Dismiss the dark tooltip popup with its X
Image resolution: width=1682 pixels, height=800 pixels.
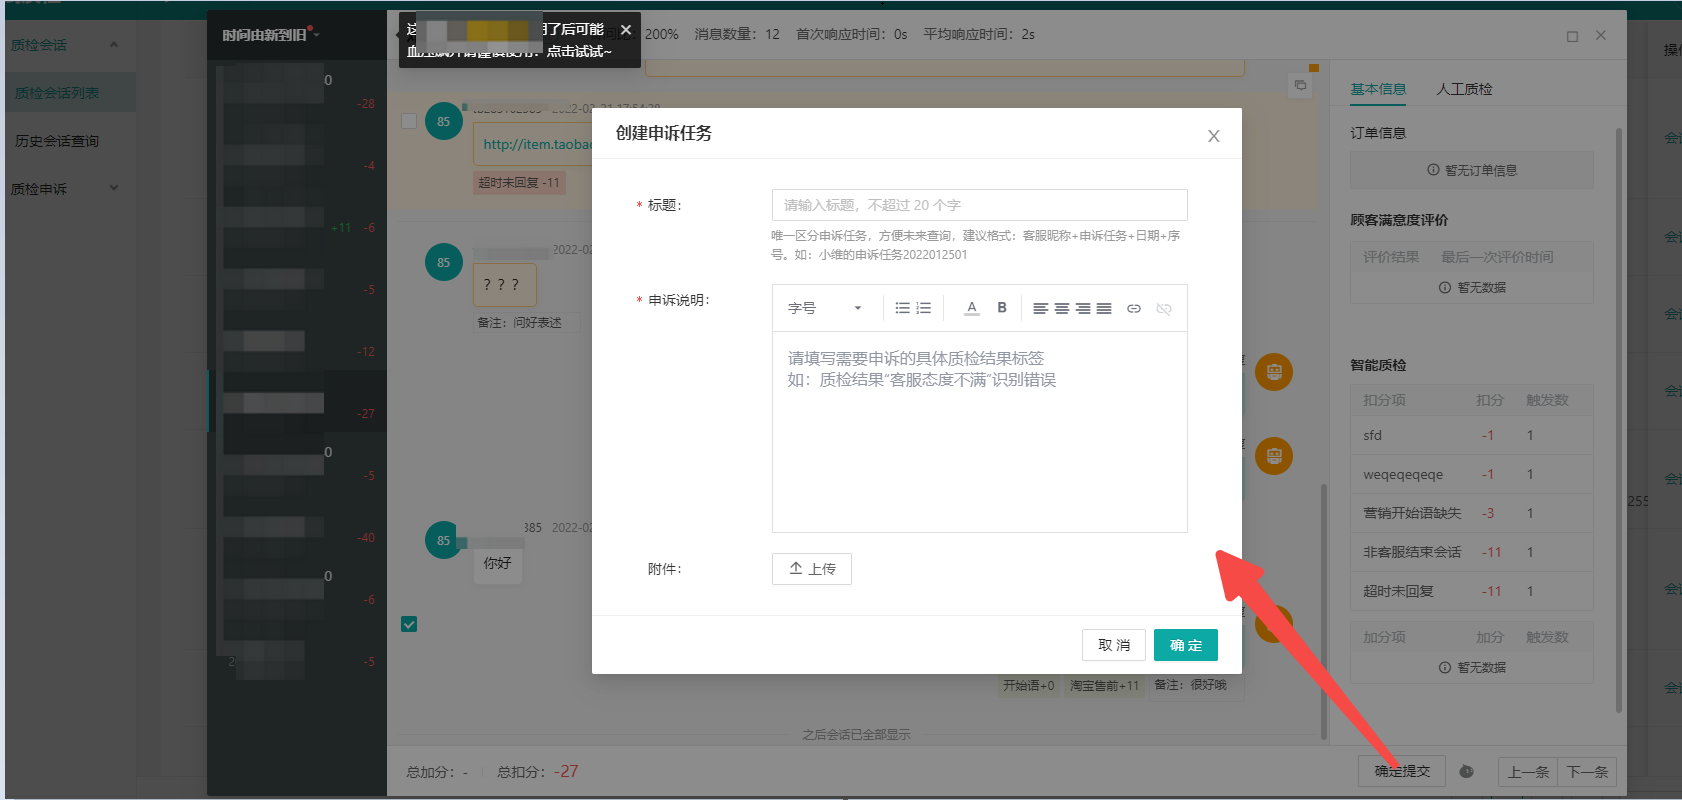coord(626,30)
